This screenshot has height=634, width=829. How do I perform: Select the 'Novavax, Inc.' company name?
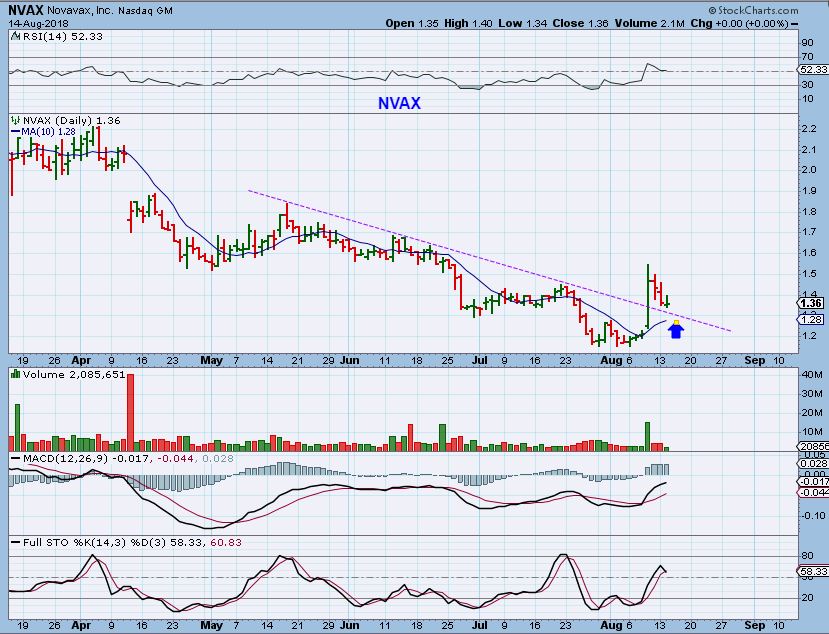click(80, 10)
